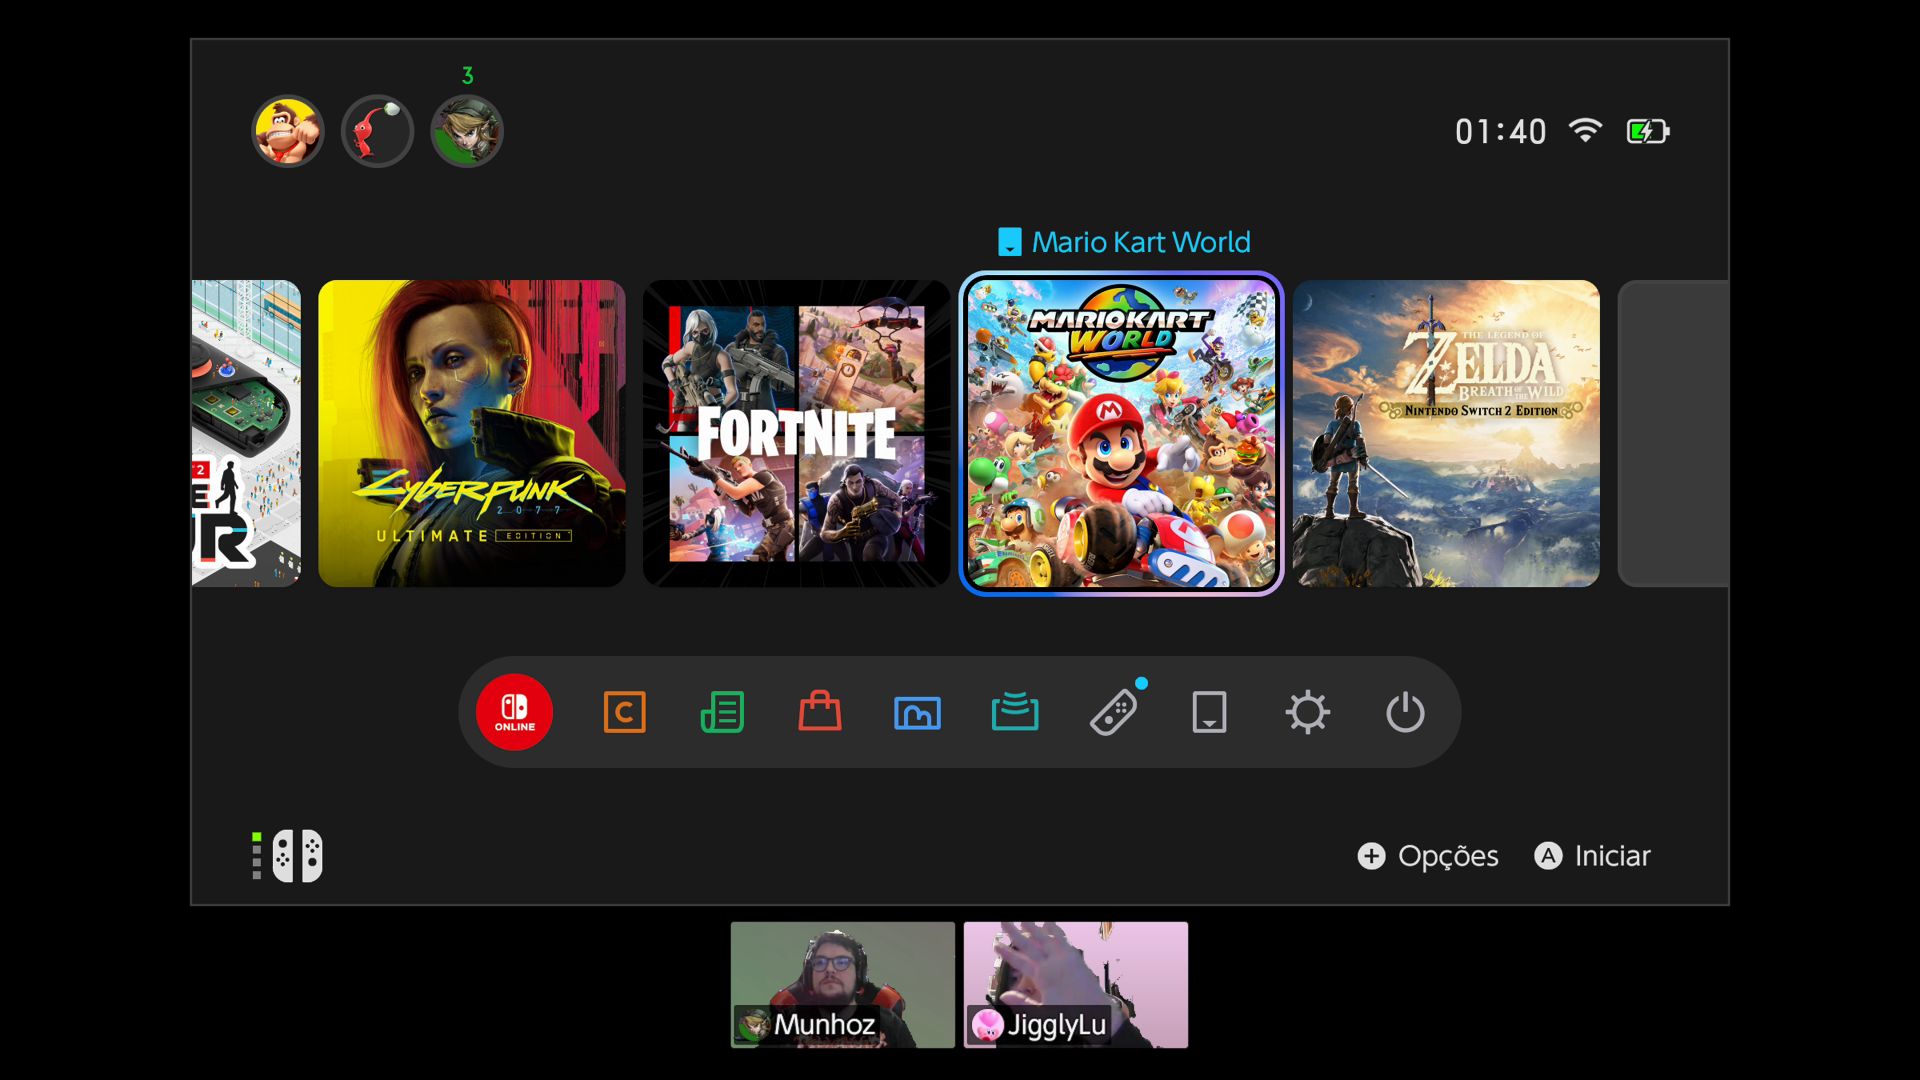Launch the Mario Kart World tile
Screen dimensions: 1920x1080
pos(1120,433)
